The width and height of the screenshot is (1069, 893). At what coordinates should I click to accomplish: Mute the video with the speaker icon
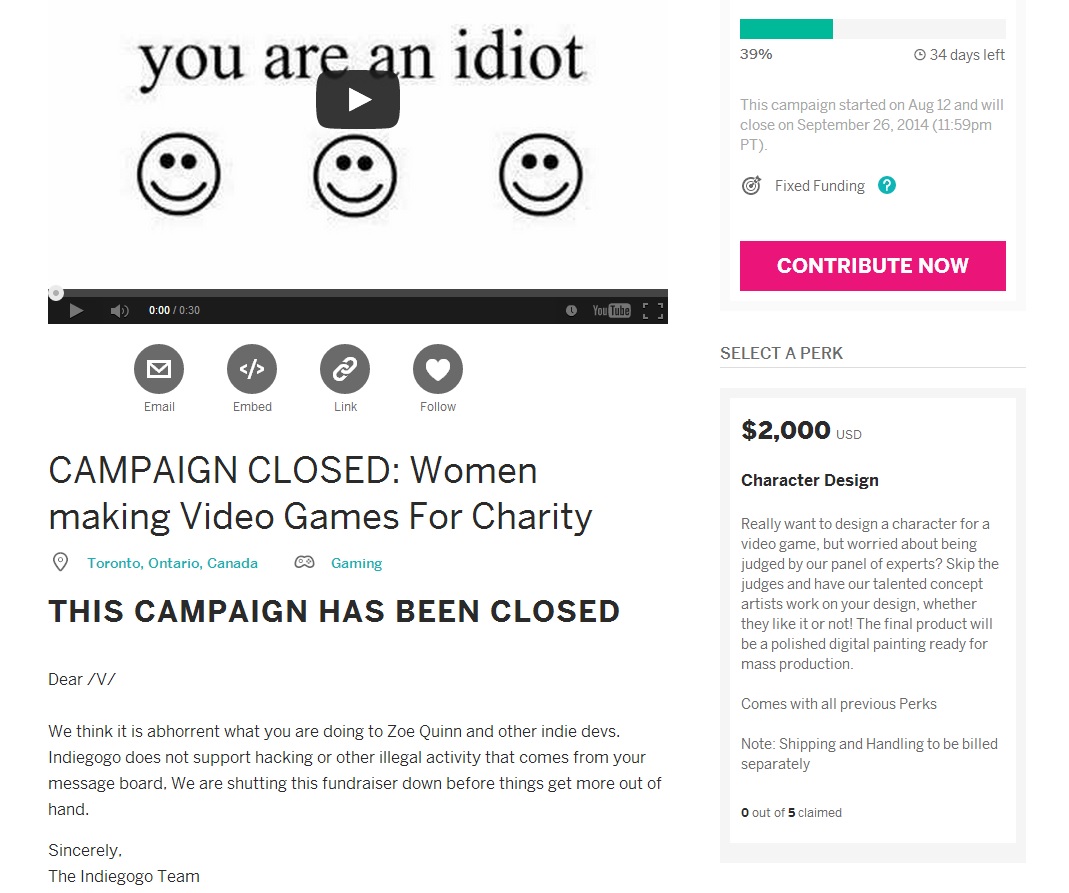(x=119, y=311)
